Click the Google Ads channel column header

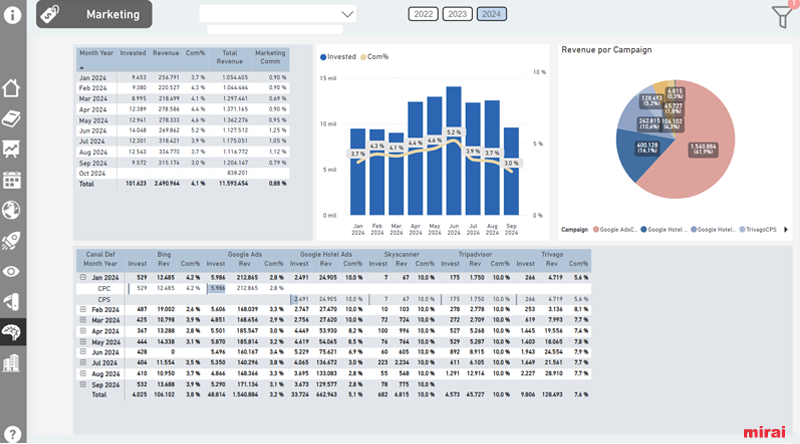click(x=245, y=254)
